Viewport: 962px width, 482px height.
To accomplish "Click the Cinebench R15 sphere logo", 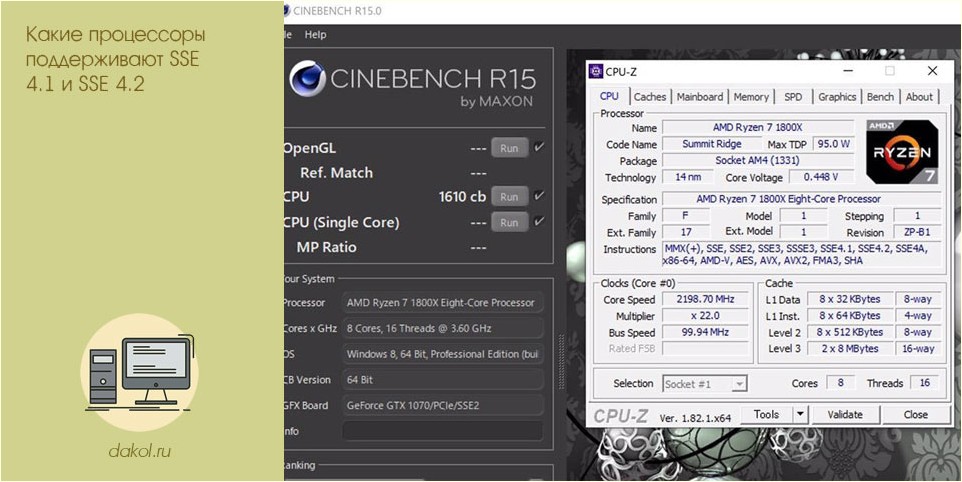I will point(307,79).
